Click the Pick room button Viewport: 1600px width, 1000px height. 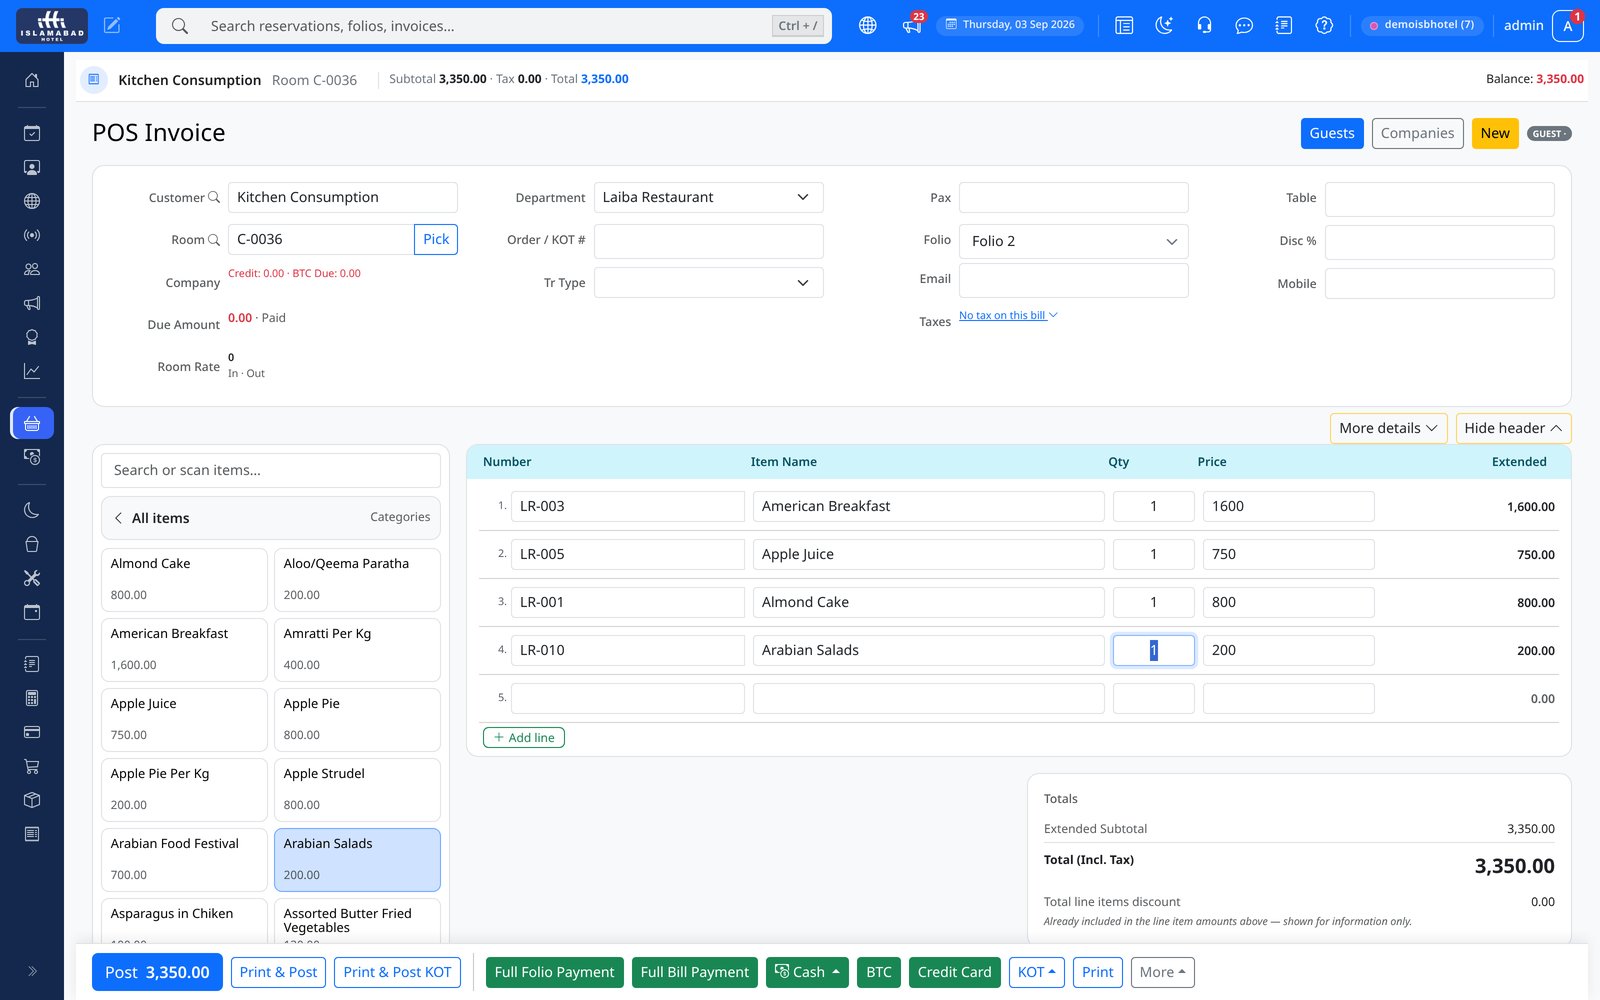point(436,239)
